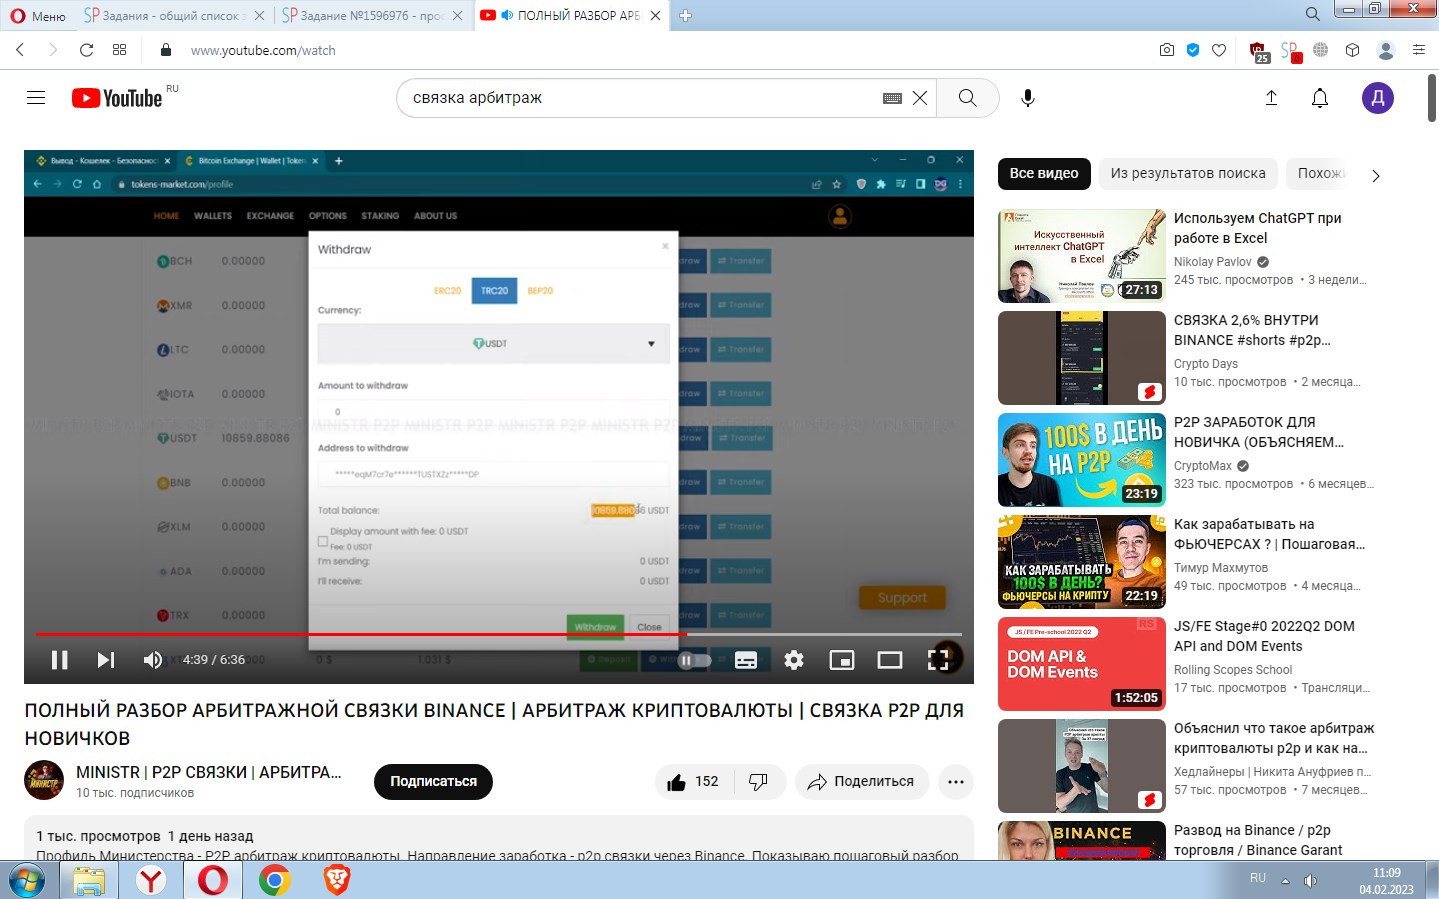The height and width of the screenshot is (899, 1439).
Task: Show more filter chips with right arrow
Action: click(1375, 175)
